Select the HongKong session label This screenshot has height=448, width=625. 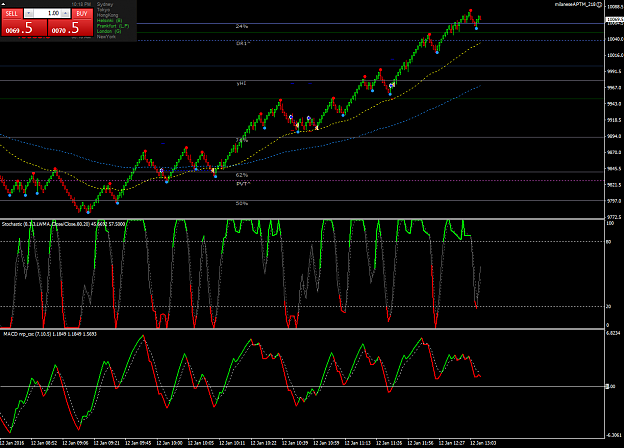pyautogui.click(x=107, y=15)
